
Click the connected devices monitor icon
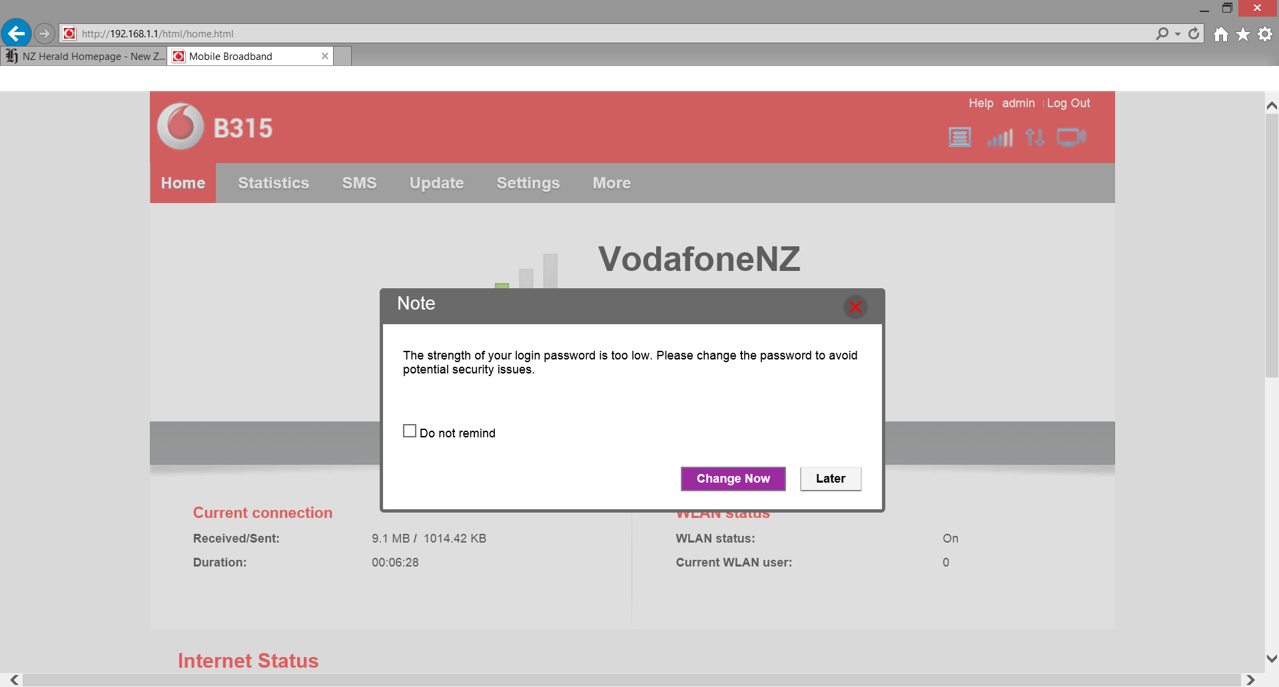coord(1071,137)
